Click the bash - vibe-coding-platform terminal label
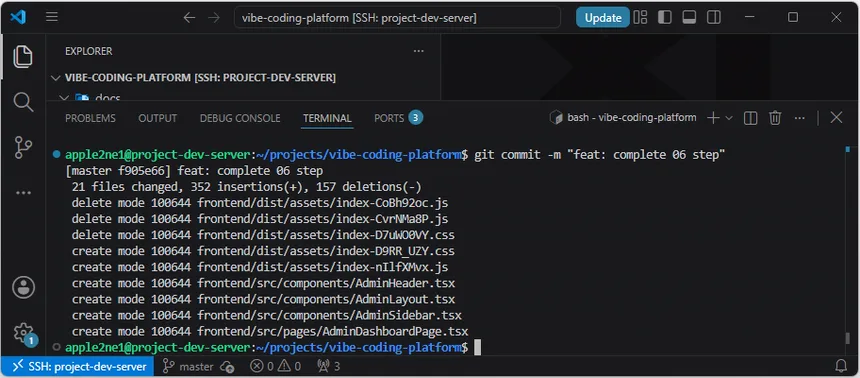Viewport: 860px width, 378px height. click(623, 117)
